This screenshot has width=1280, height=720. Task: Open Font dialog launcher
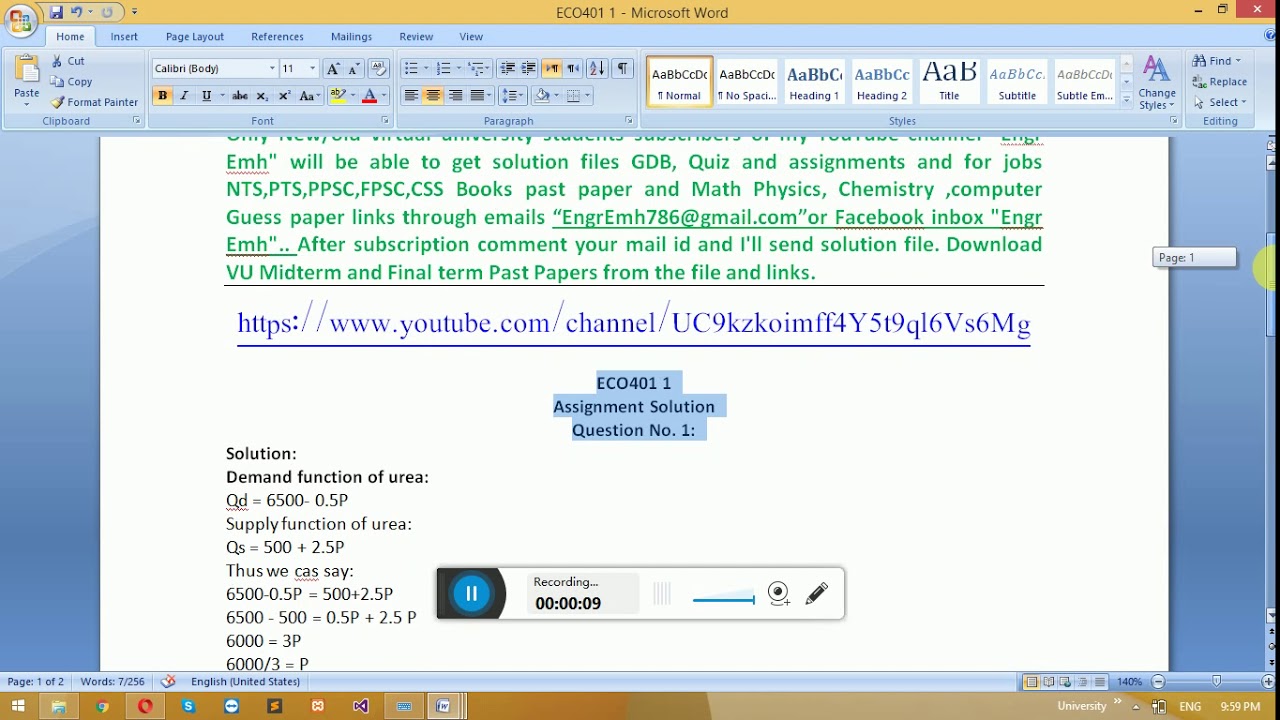pos(385,121)
